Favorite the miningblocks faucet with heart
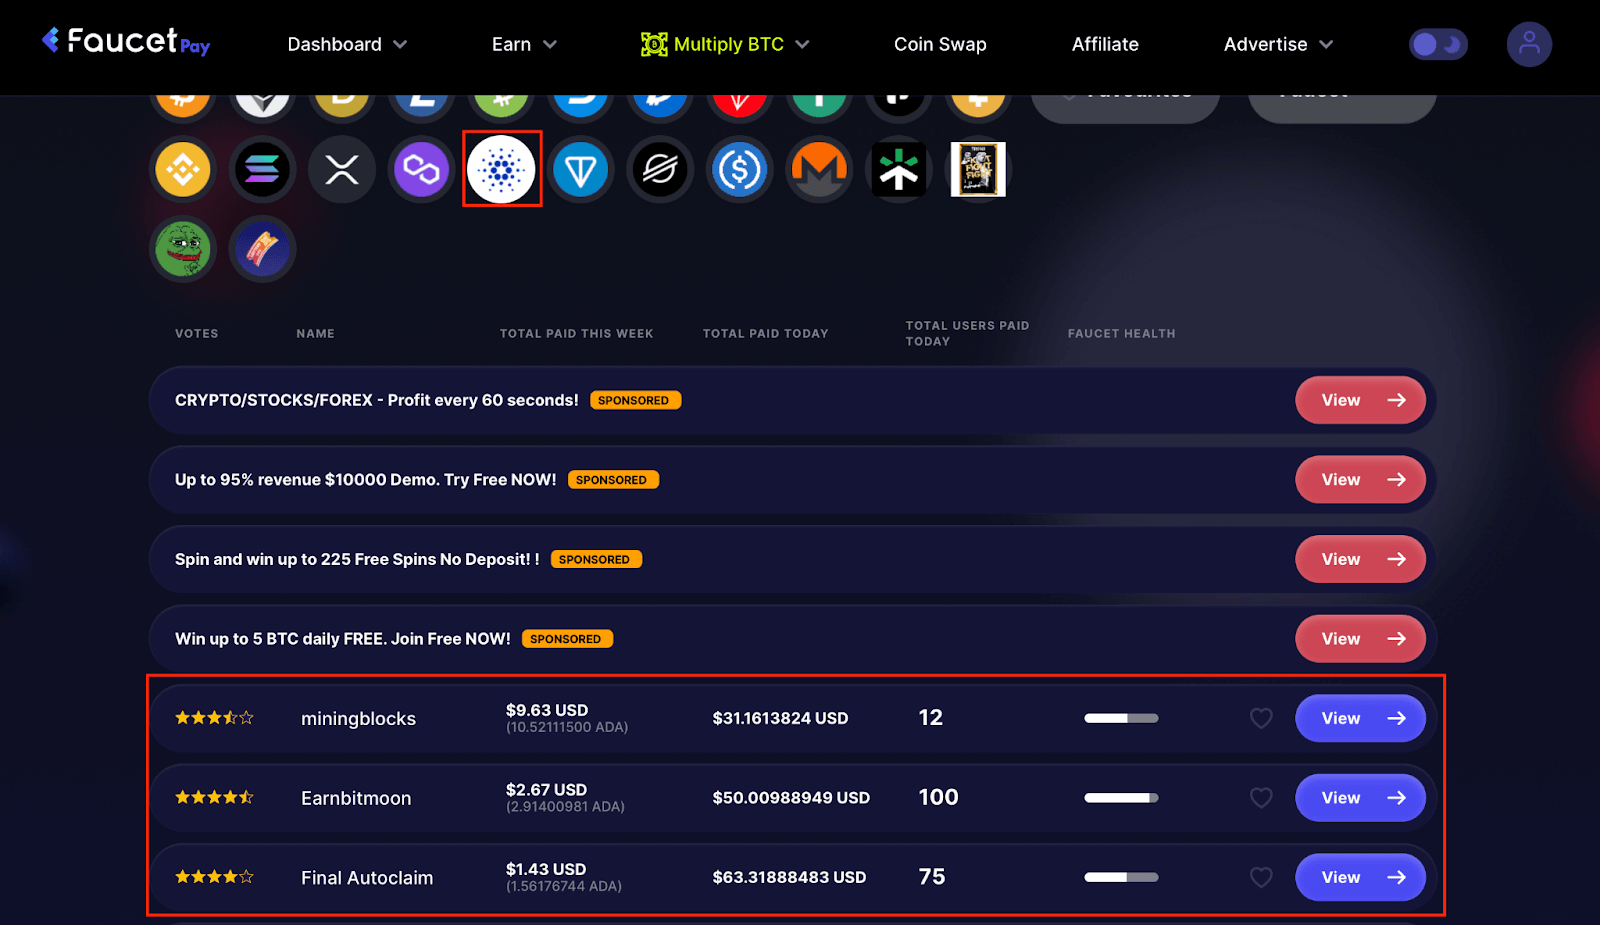The image size is (1600, 925). tap(1261, 718)
